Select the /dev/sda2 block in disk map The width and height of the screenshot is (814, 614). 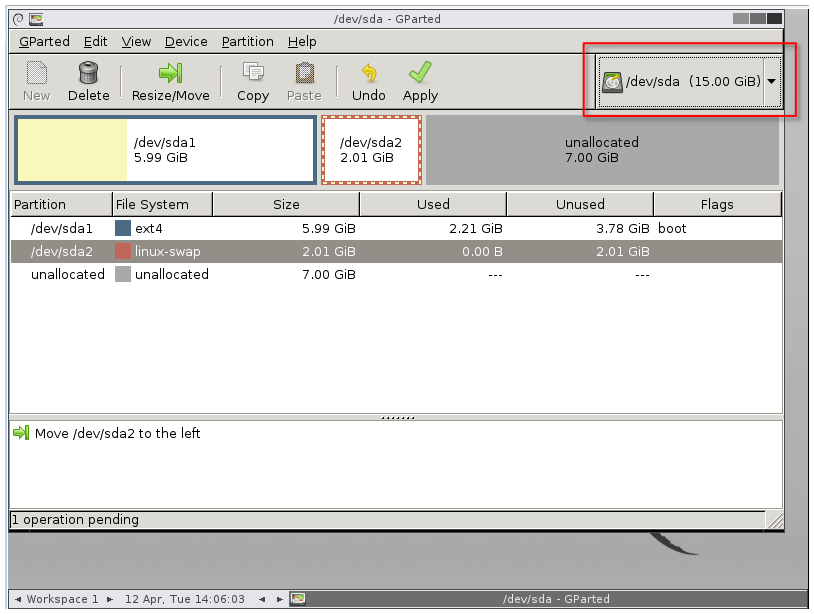click(x=372, y=150)
